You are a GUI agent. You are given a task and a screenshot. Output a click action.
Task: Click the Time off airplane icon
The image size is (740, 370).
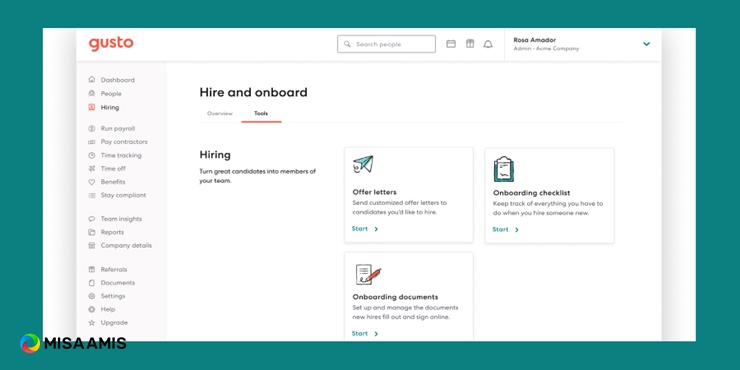(x=92, y=168)
